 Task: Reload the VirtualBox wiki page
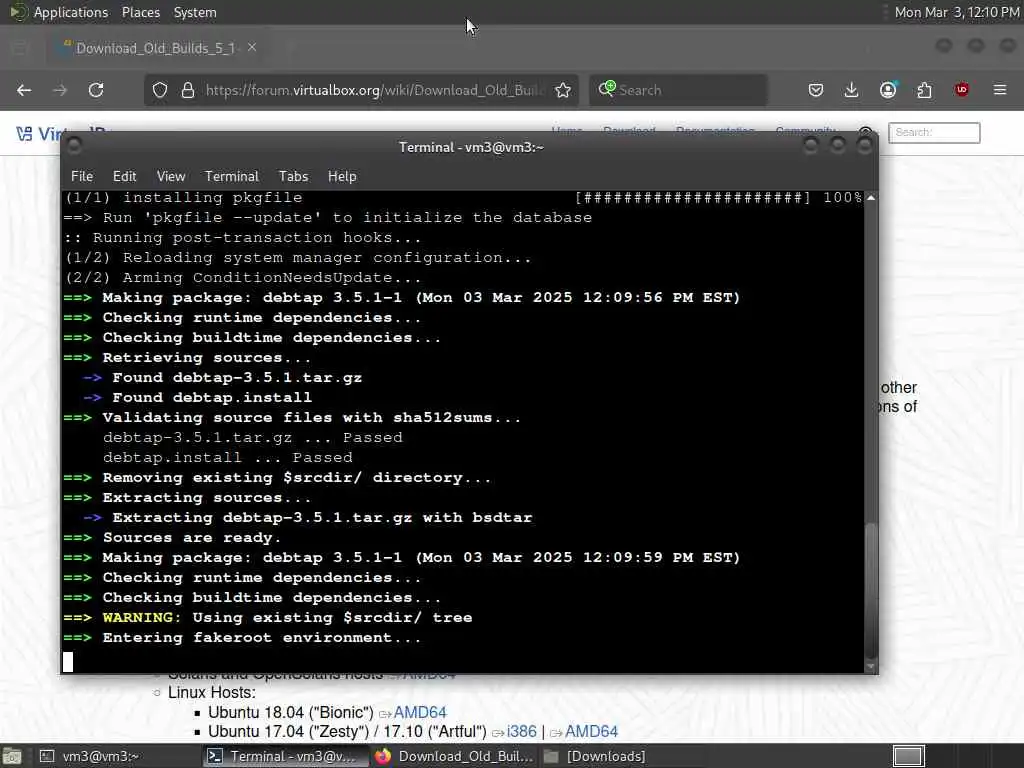(x=96, y=90)
